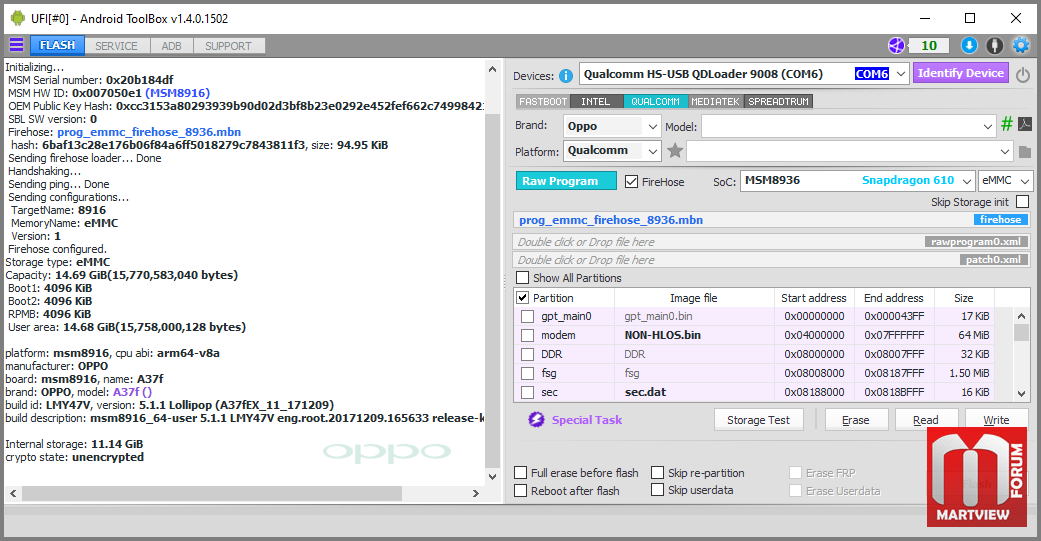
Task: Click the log vertical scrollbar down arrow
Action: point(492,477)
